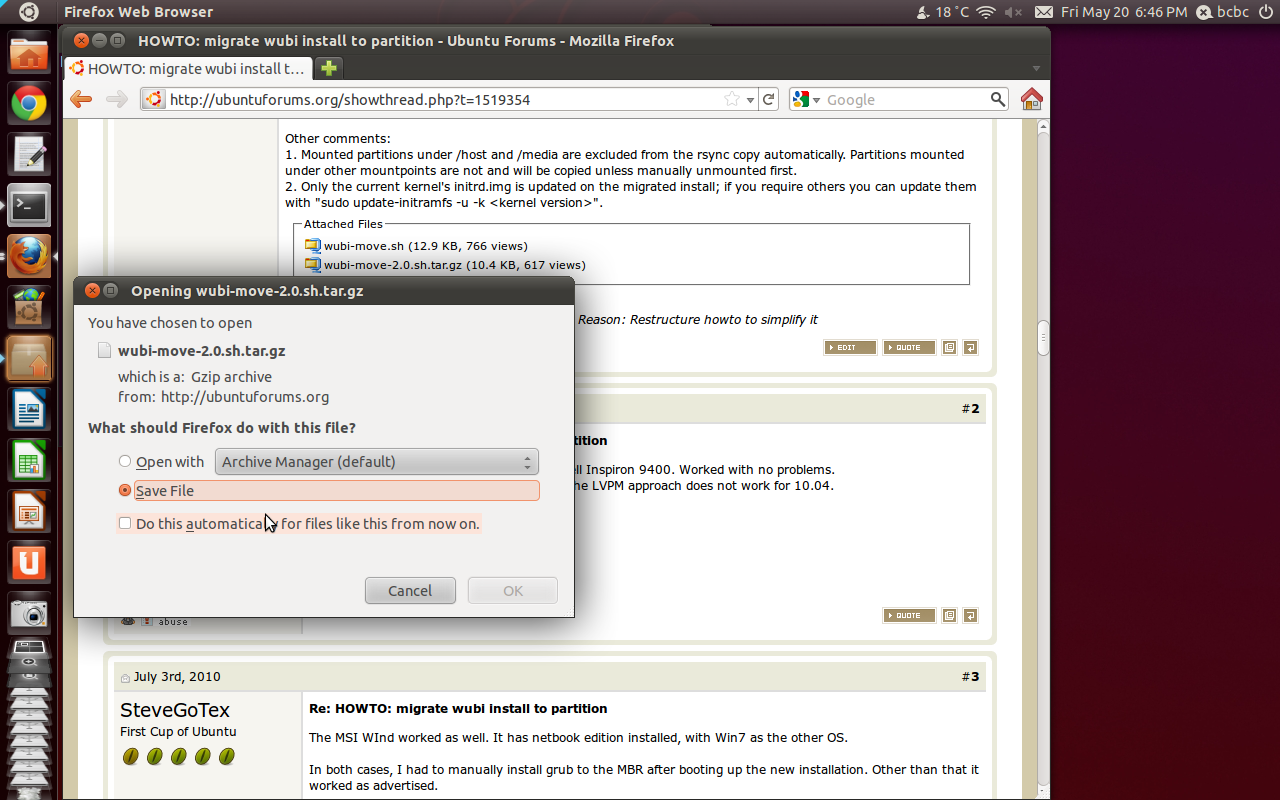Viewport: 1280px width, 800px height.
Task: Open a new tab with the green plus button
Action: tap(328, 68)
